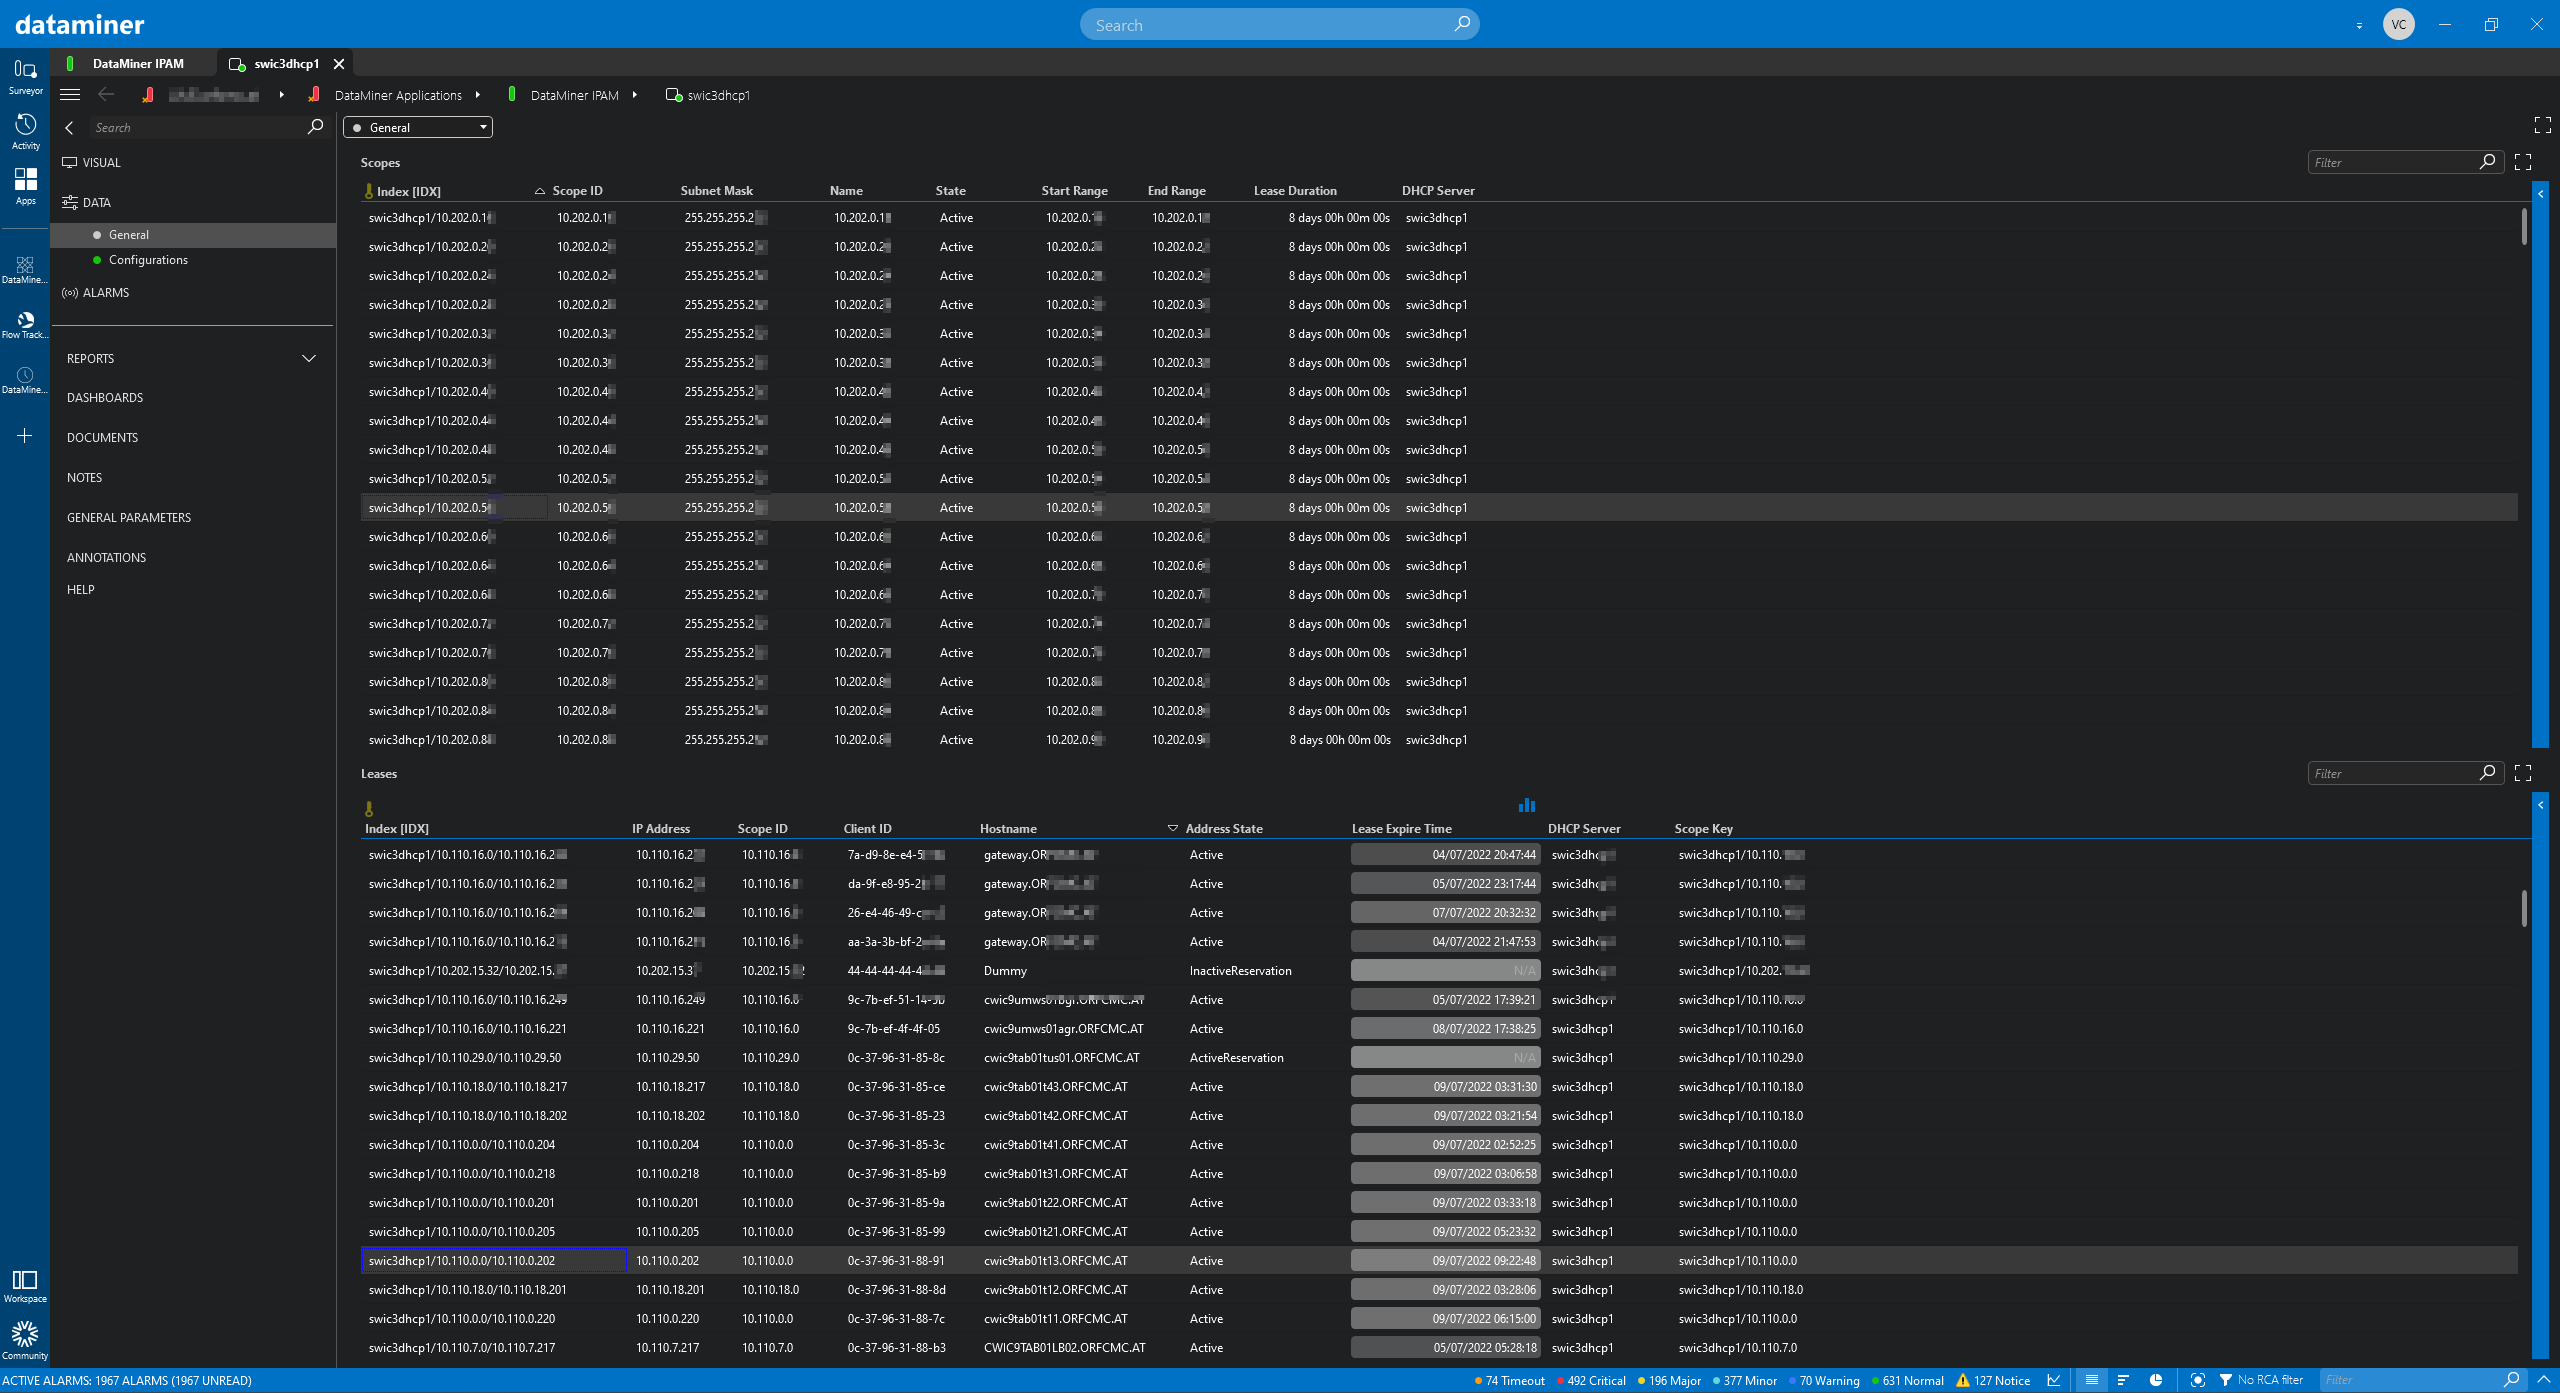Click the 74 Timeout alarm counter

[1510, 1380]
